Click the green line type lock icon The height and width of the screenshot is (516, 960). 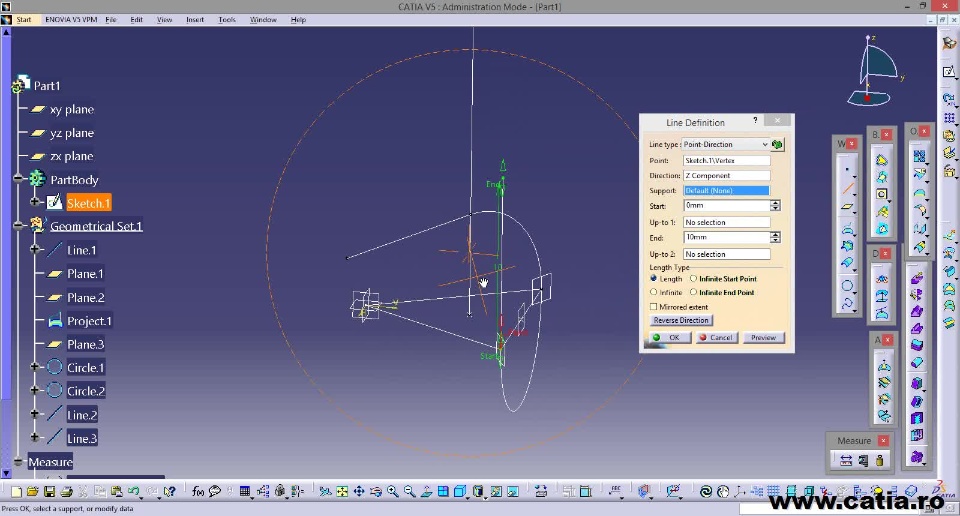click(x=778, y=144)
